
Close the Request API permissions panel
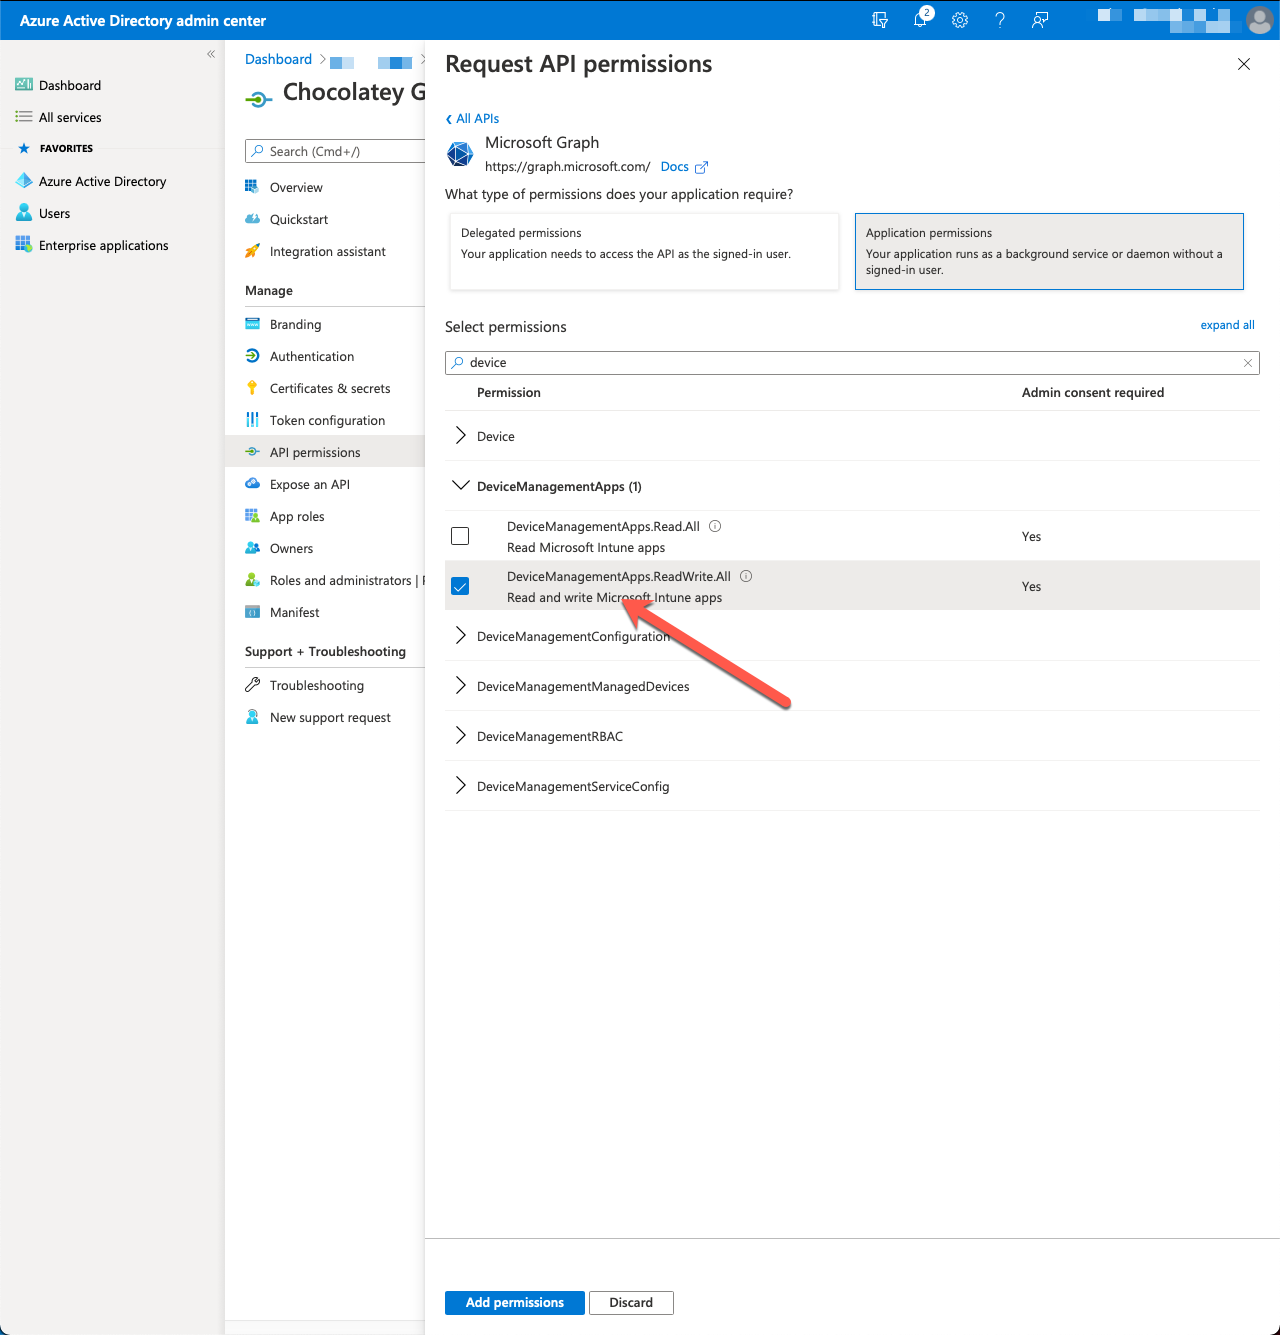[1244, 64]
